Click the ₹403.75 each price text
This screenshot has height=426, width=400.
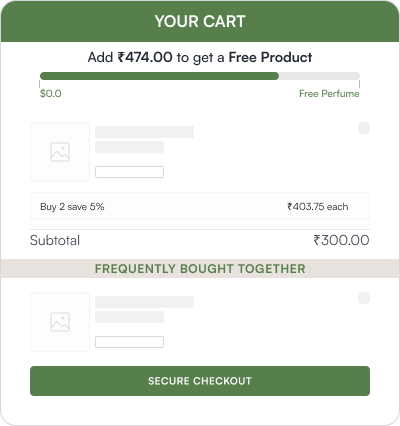click(x=318, y=207)
